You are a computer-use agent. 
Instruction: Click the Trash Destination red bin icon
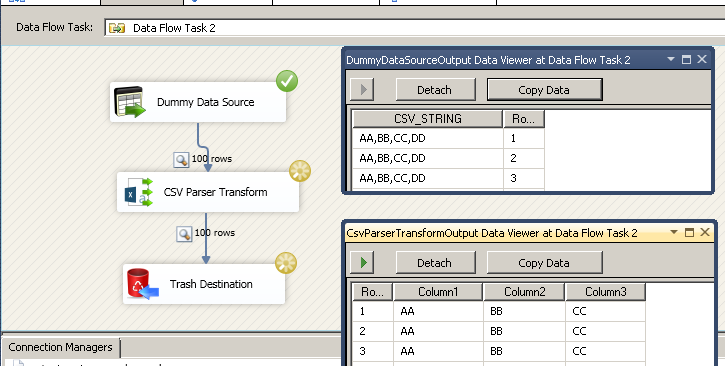point(142,284)
